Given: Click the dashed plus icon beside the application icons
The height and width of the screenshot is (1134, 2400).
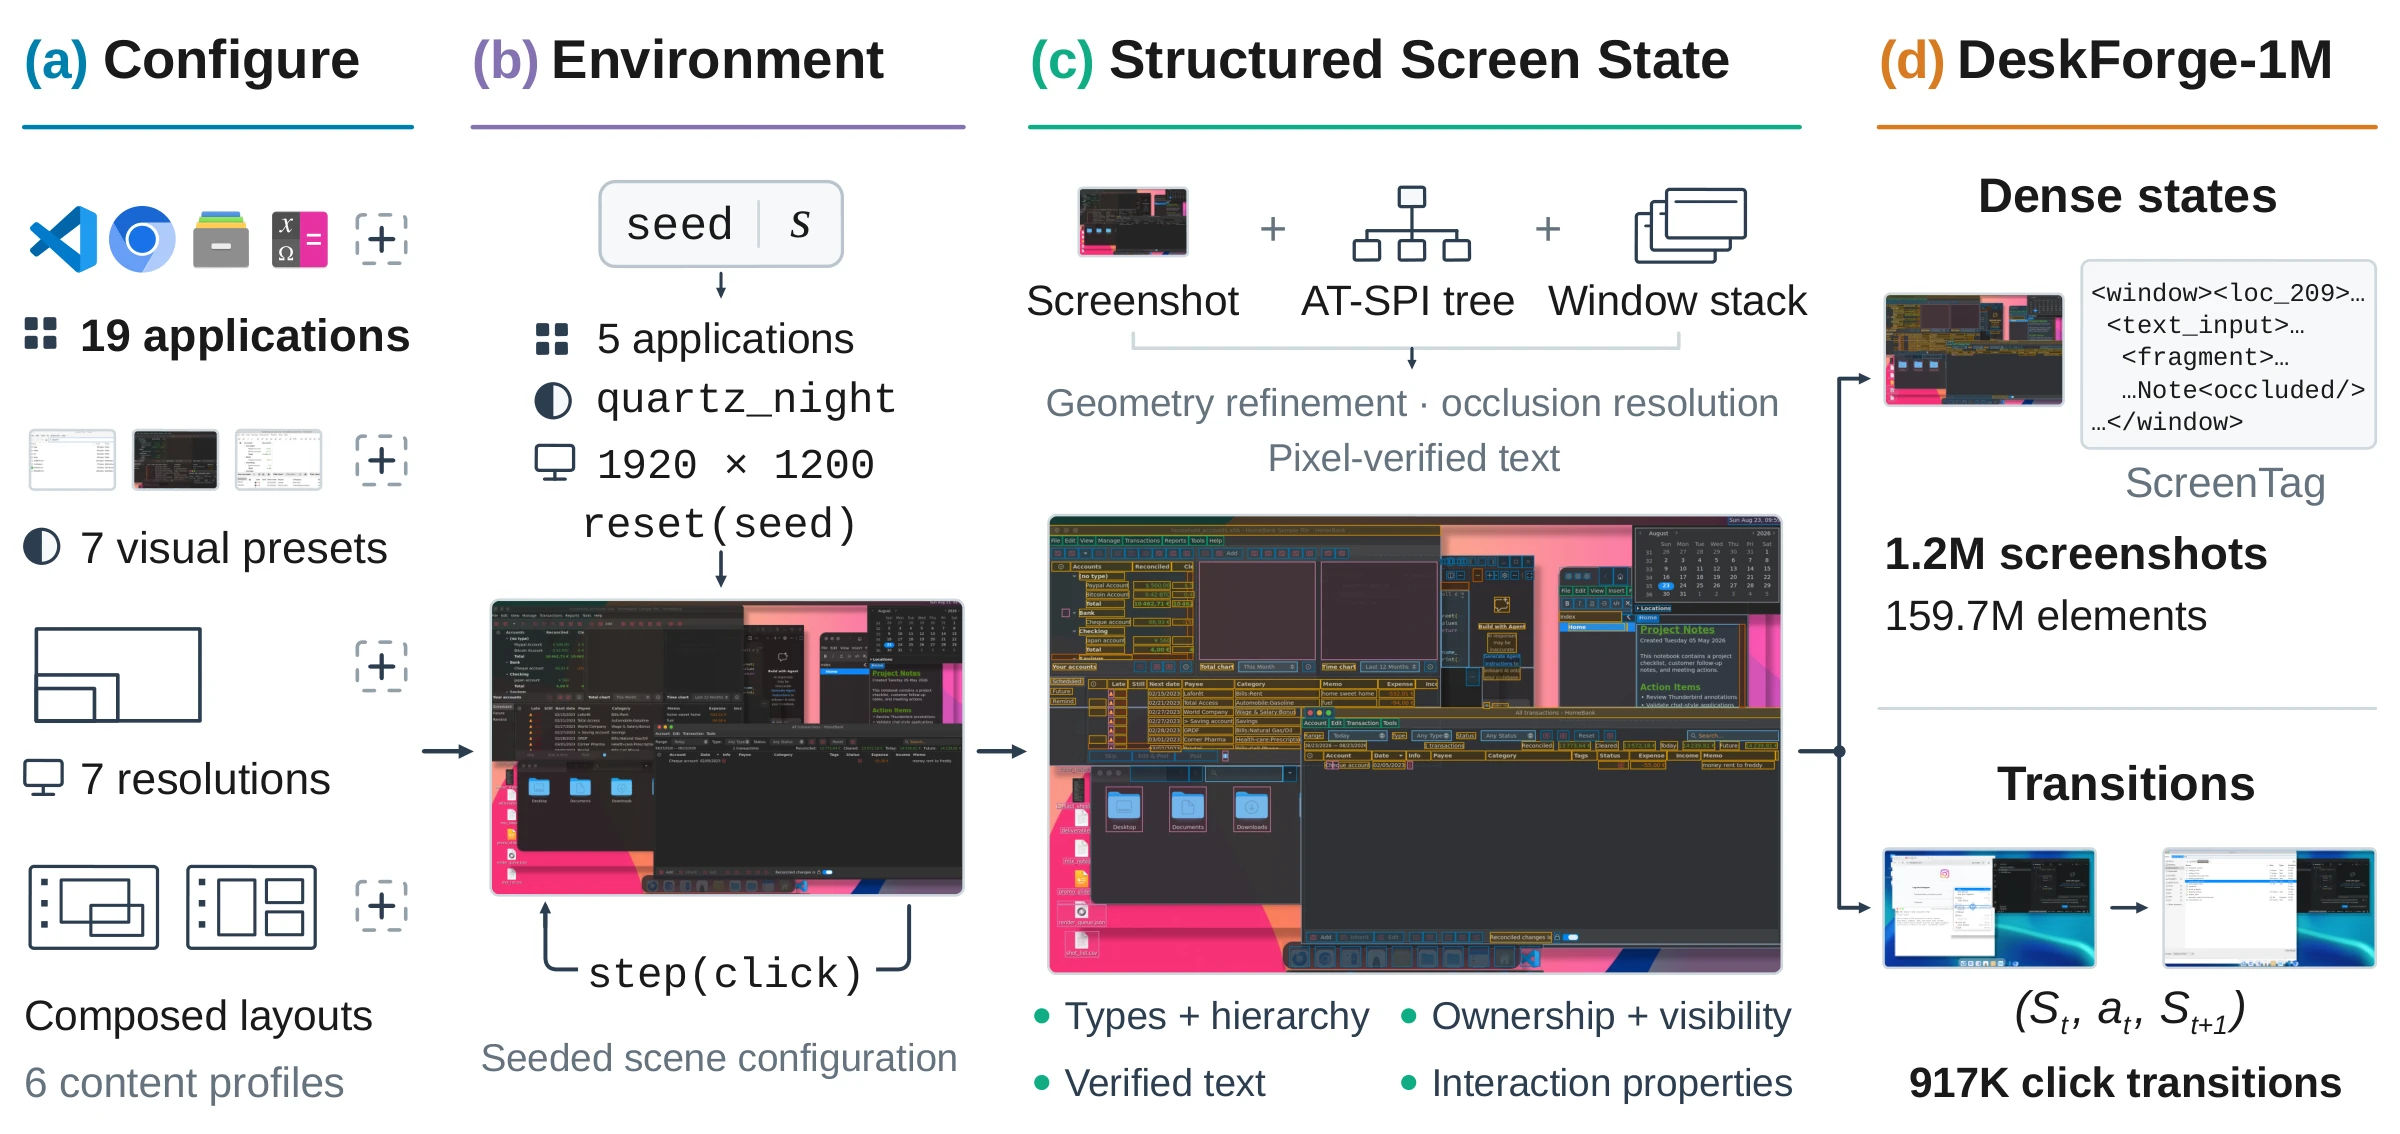Looking at the screenshot, I should [381, 239].
